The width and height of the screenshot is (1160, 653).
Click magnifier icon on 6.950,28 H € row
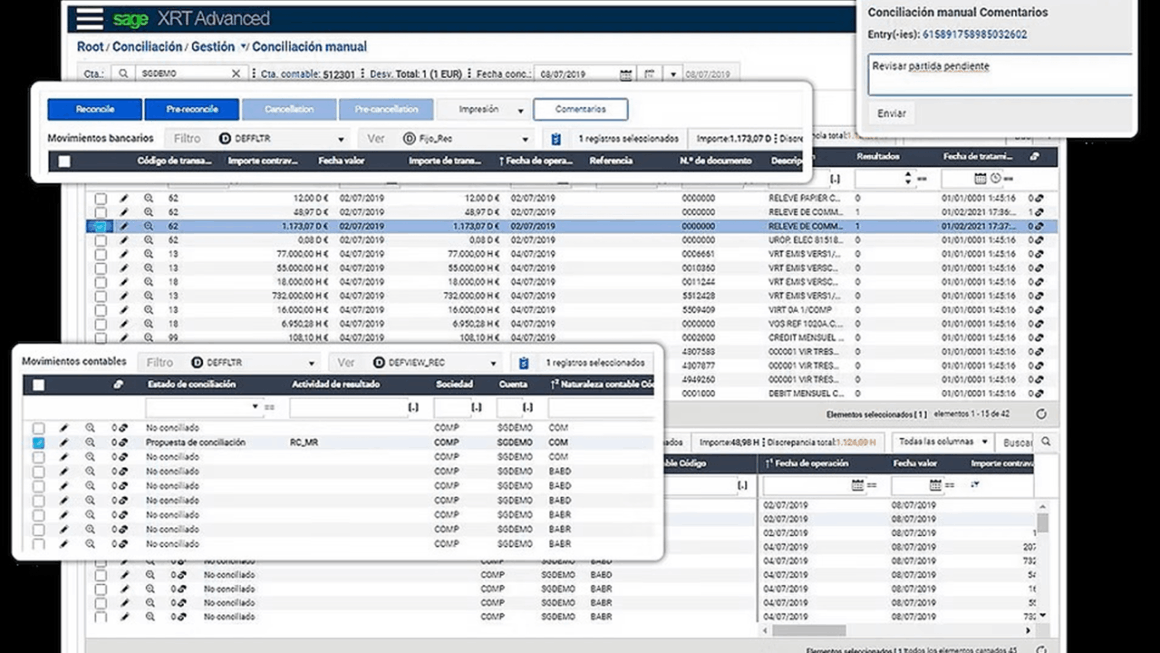(149, 324)
